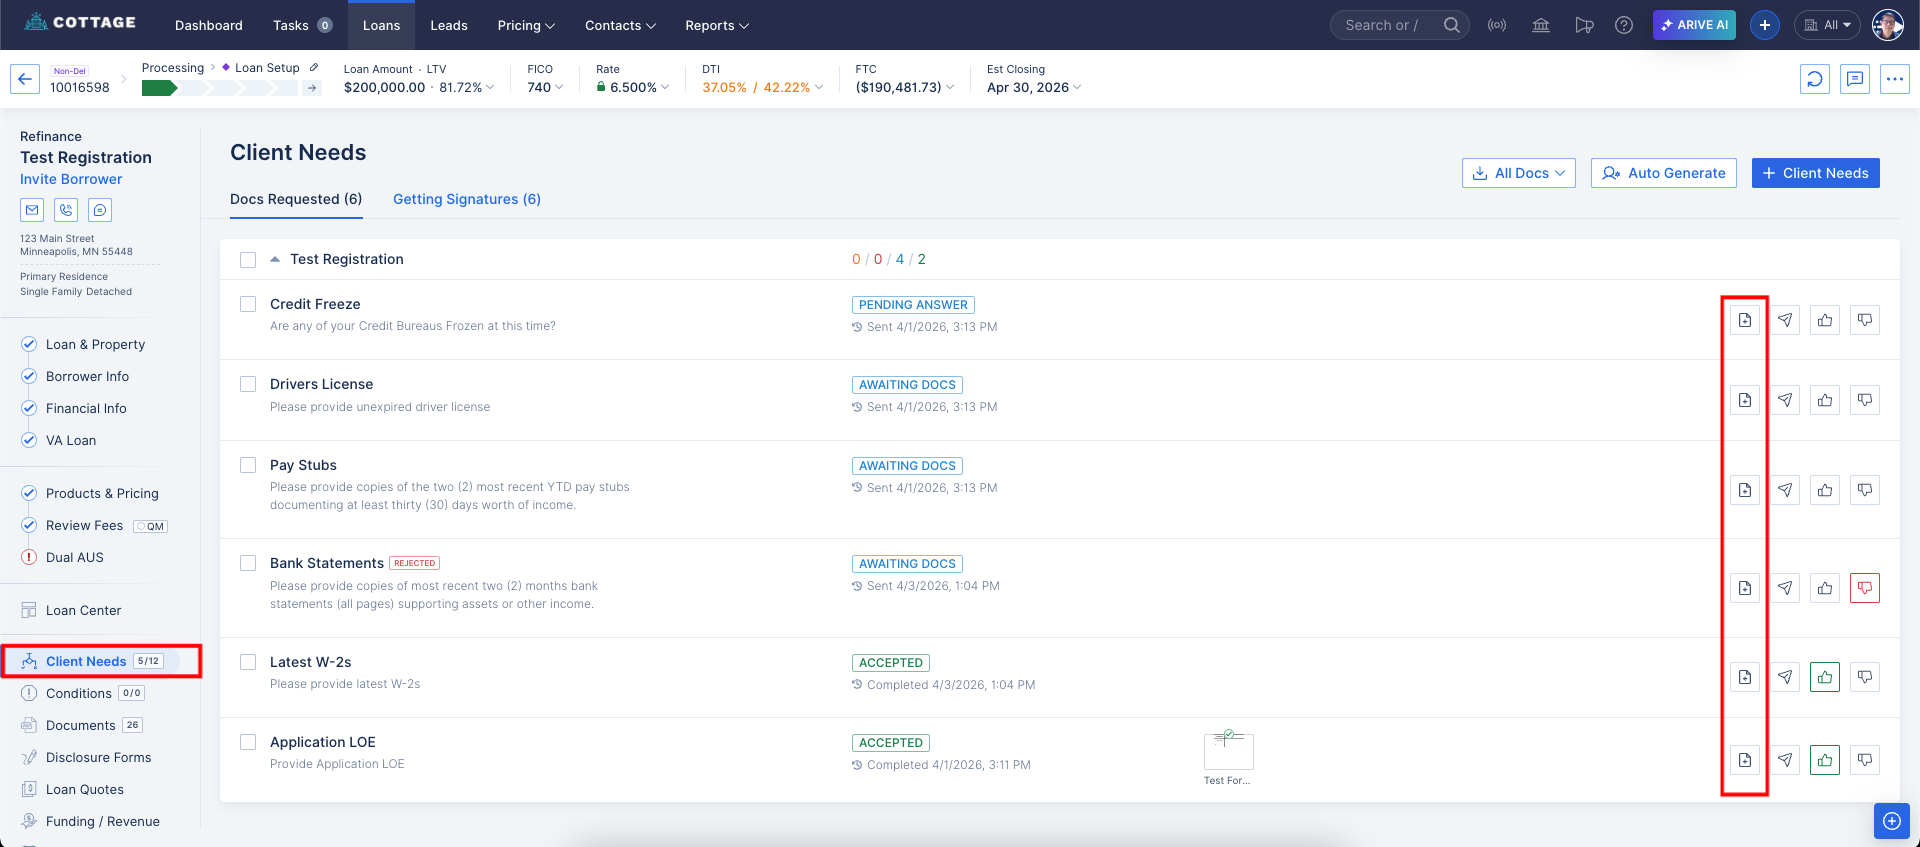This screenshot has width=1920, height=847.
Task: Open the All Docs dropdown
Action: pos(1519,173)
